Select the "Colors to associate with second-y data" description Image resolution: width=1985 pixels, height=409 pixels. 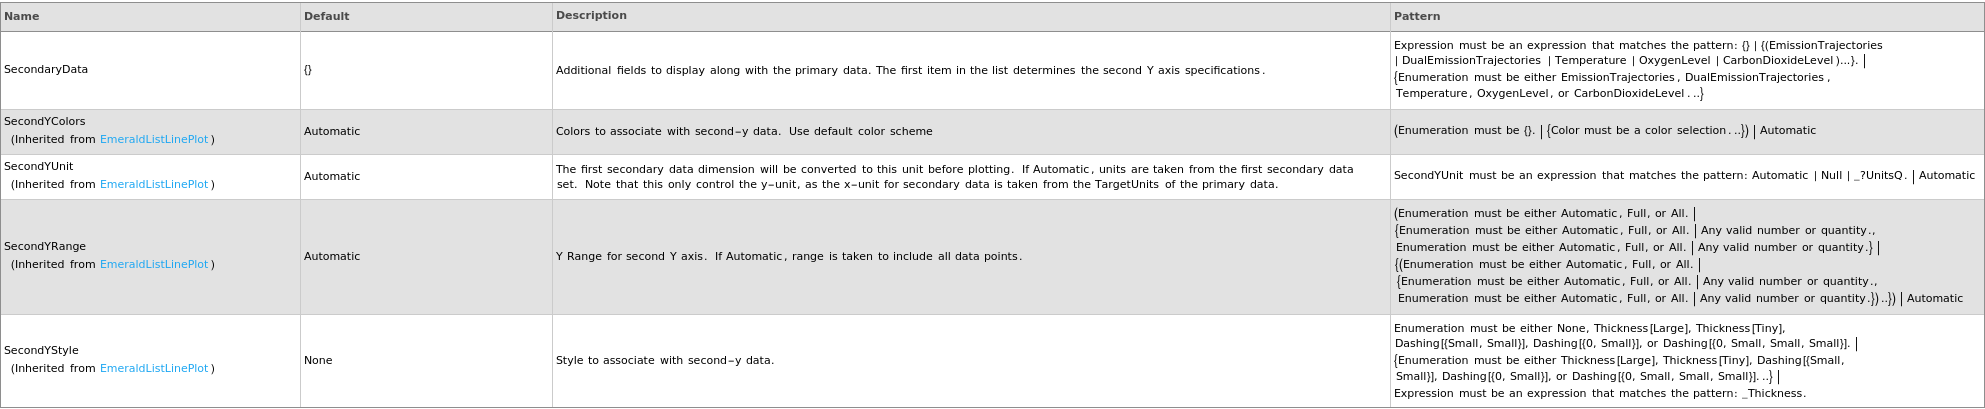coord(744,132)
